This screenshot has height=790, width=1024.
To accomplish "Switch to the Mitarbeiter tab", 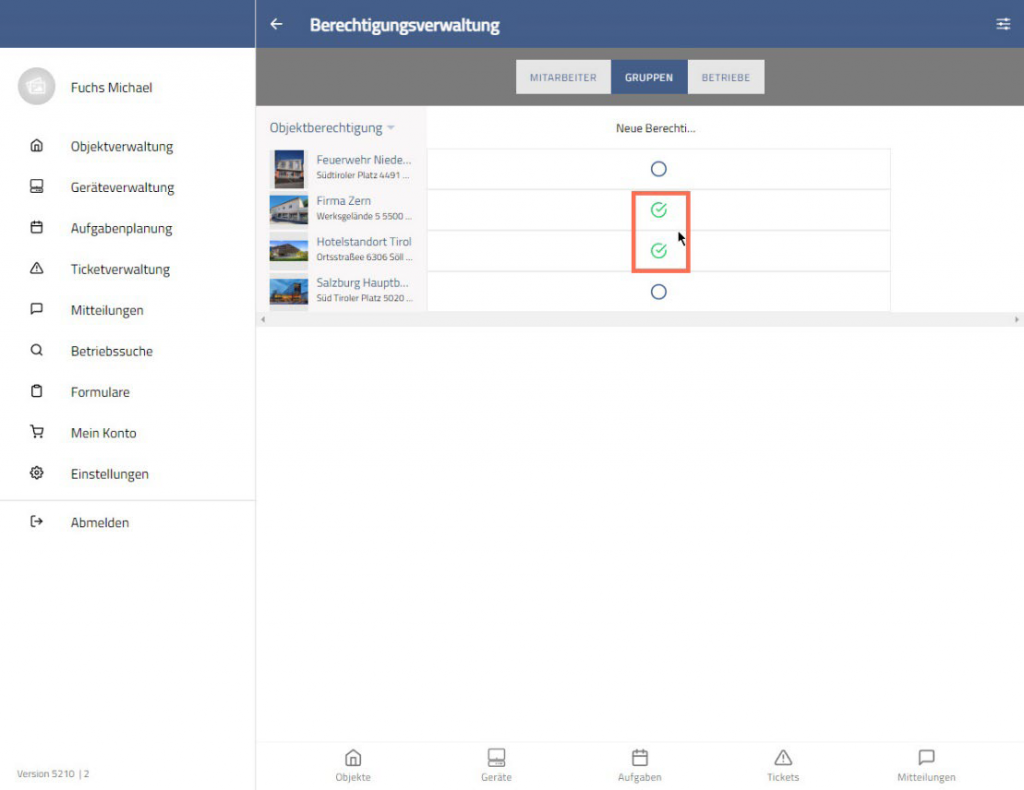I will pos(563,77).
